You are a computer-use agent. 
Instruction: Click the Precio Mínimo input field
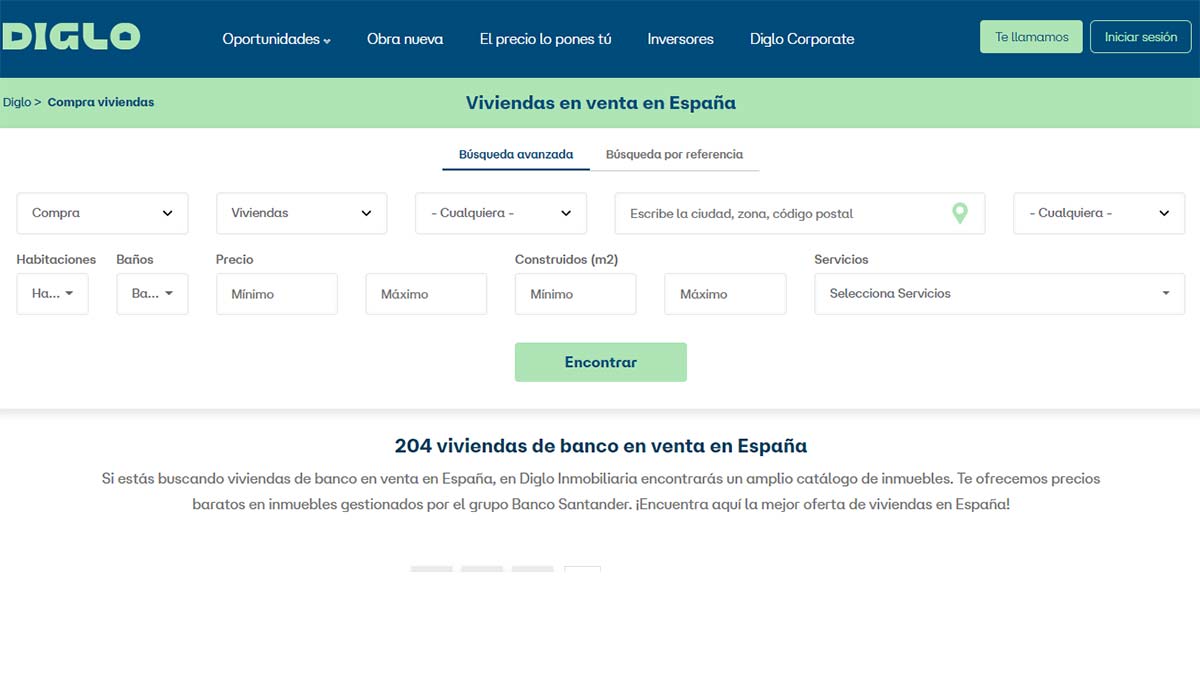(276, 294)
